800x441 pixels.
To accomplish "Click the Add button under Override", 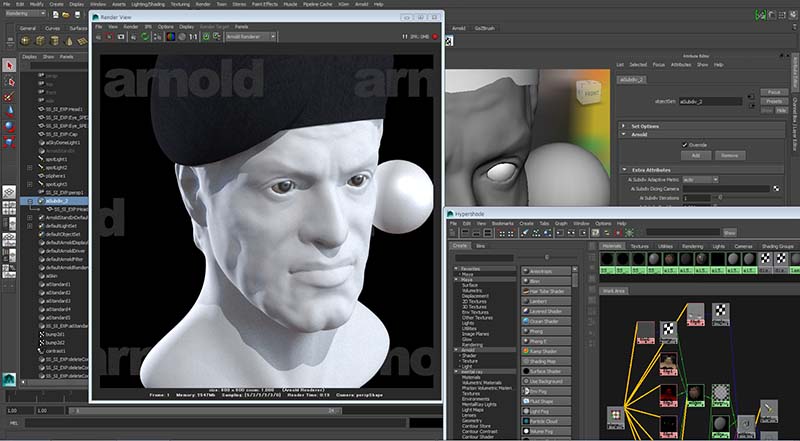I will point(695,156).
